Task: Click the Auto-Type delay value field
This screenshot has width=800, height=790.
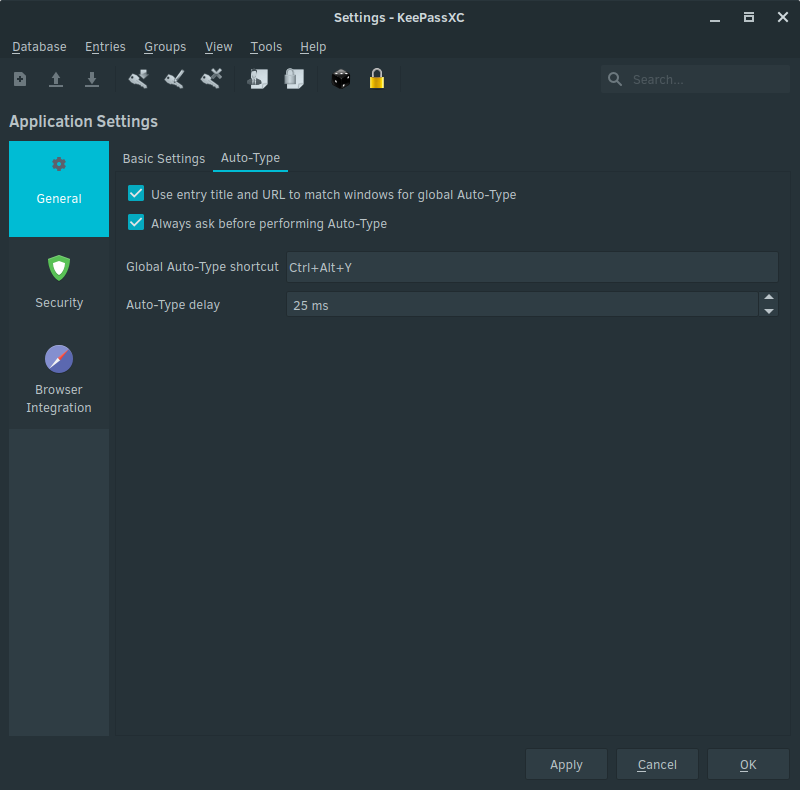Action: point(522,305)
